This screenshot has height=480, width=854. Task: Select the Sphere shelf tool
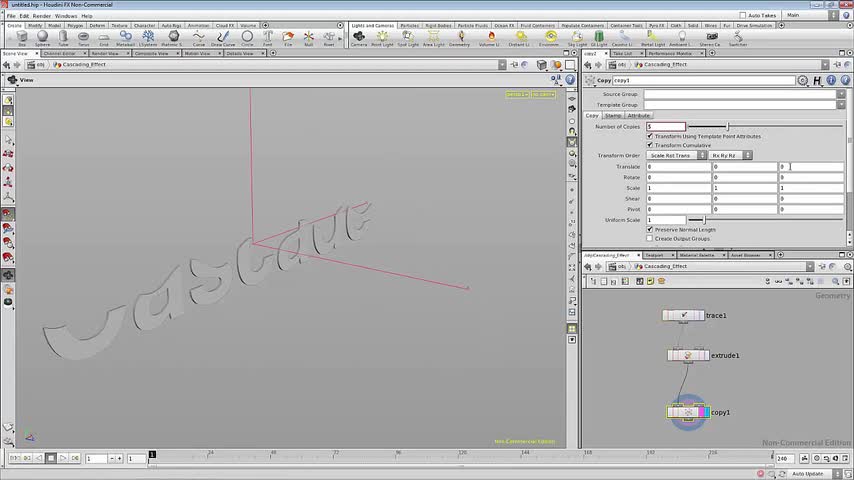click(42, 38)
